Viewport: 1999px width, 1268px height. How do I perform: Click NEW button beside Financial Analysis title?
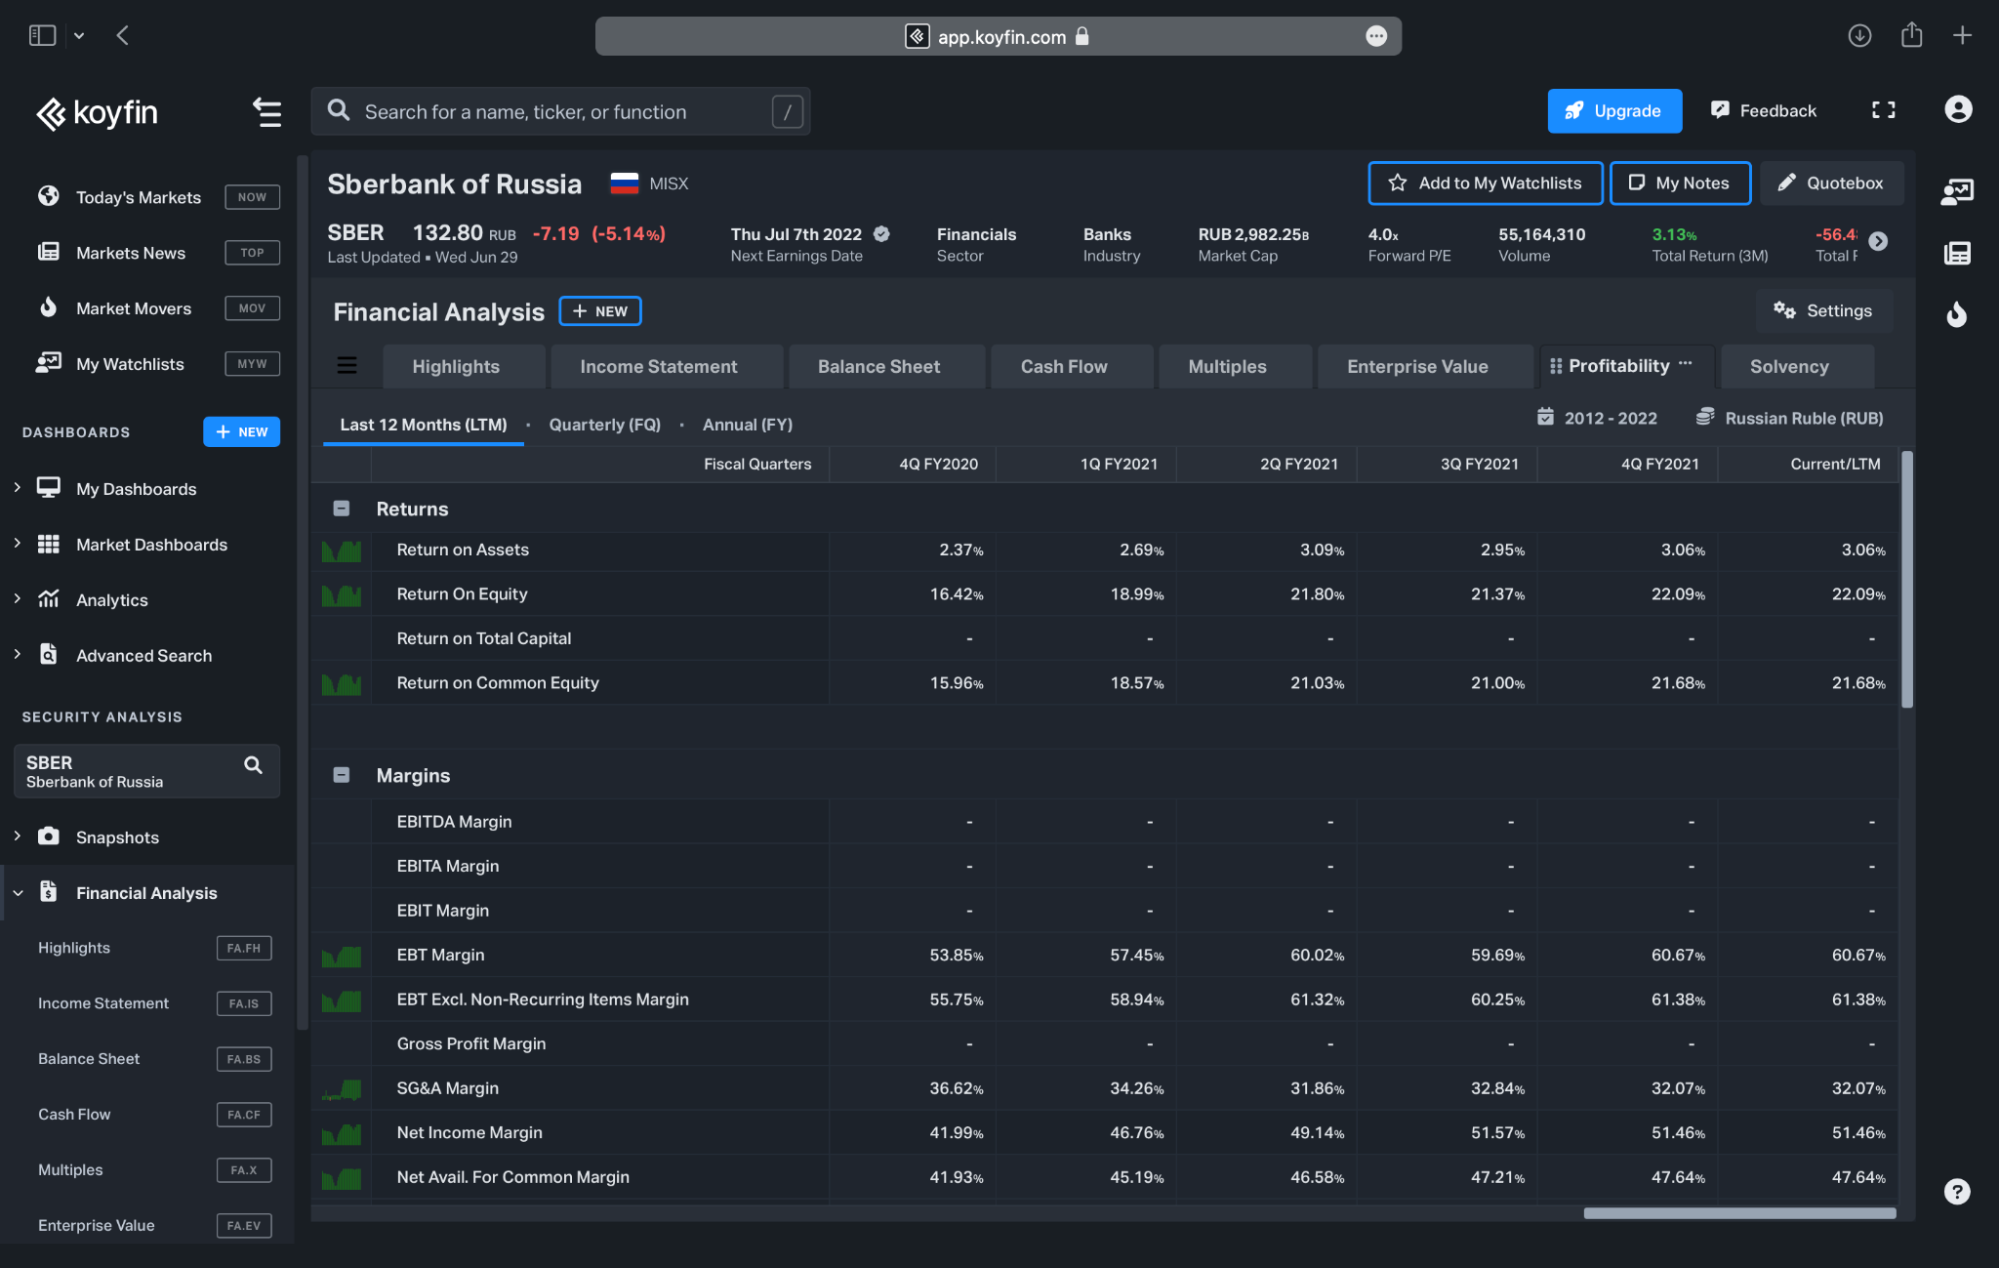coord(600,311)
